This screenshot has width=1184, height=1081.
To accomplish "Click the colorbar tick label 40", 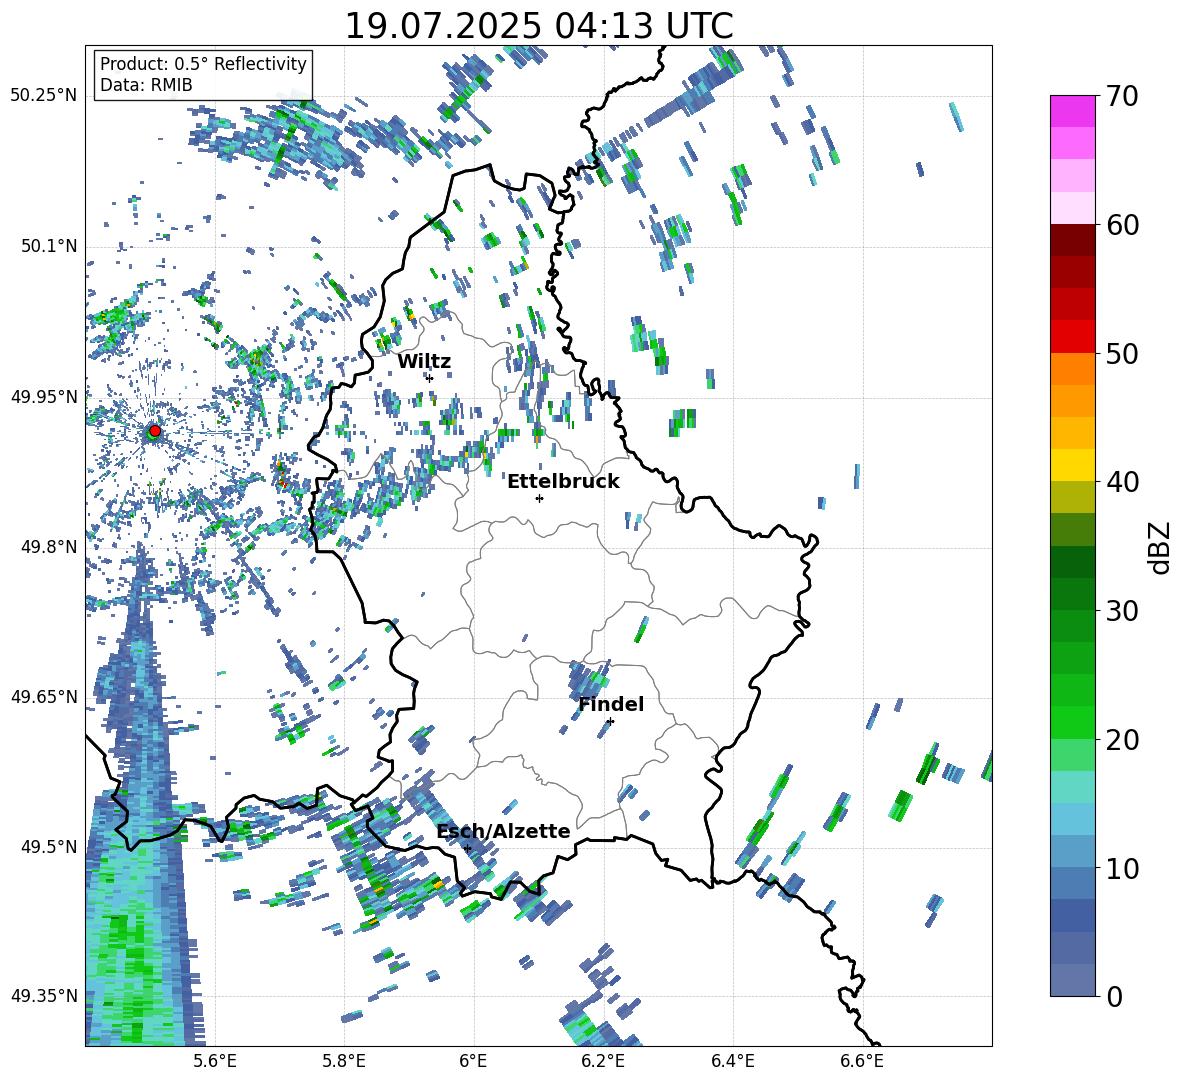I will click(x=1122, y=482).
